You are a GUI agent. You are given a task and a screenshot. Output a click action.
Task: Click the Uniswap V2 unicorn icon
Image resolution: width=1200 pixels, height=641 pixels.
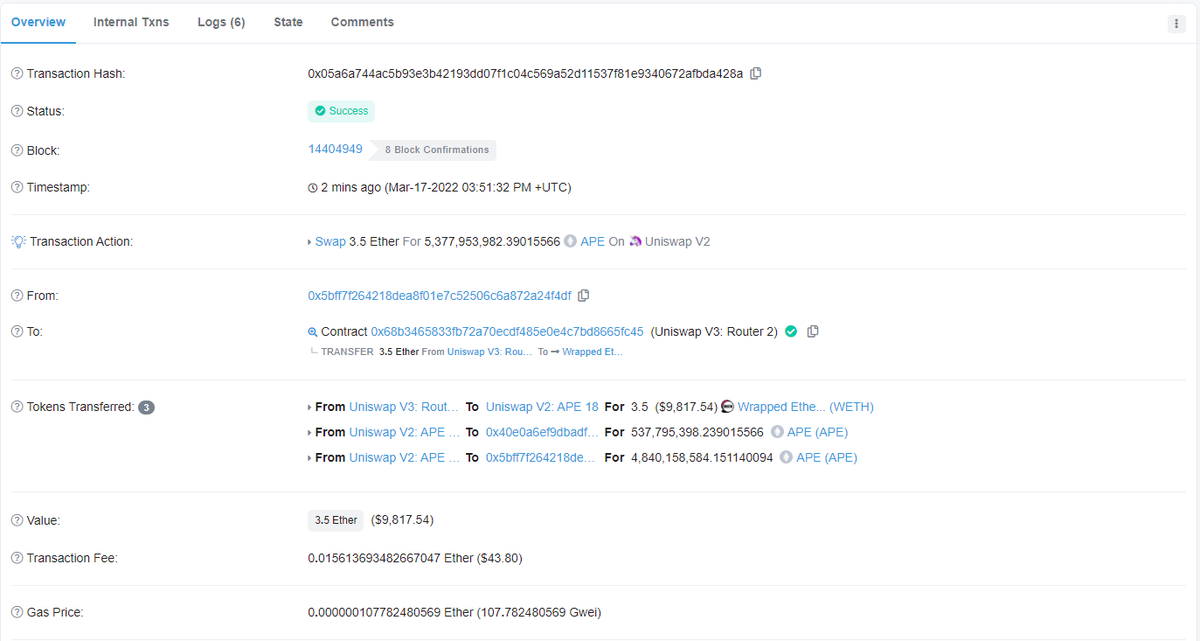[635, 242]
